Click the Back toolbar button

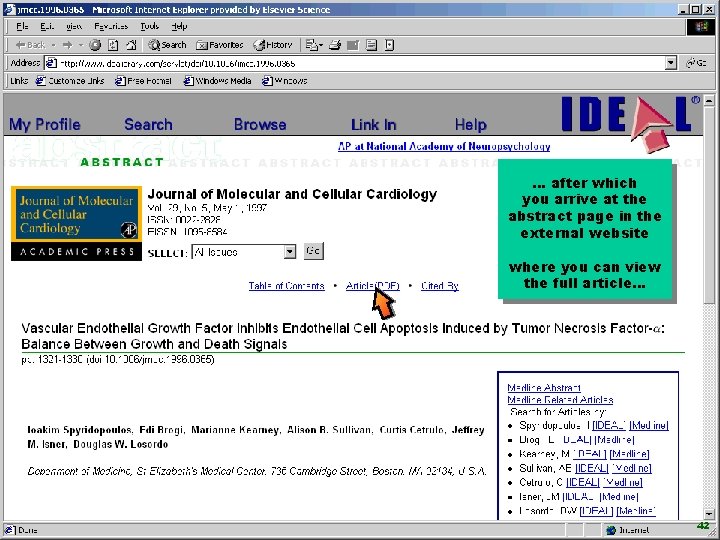[x=30, y=45]
